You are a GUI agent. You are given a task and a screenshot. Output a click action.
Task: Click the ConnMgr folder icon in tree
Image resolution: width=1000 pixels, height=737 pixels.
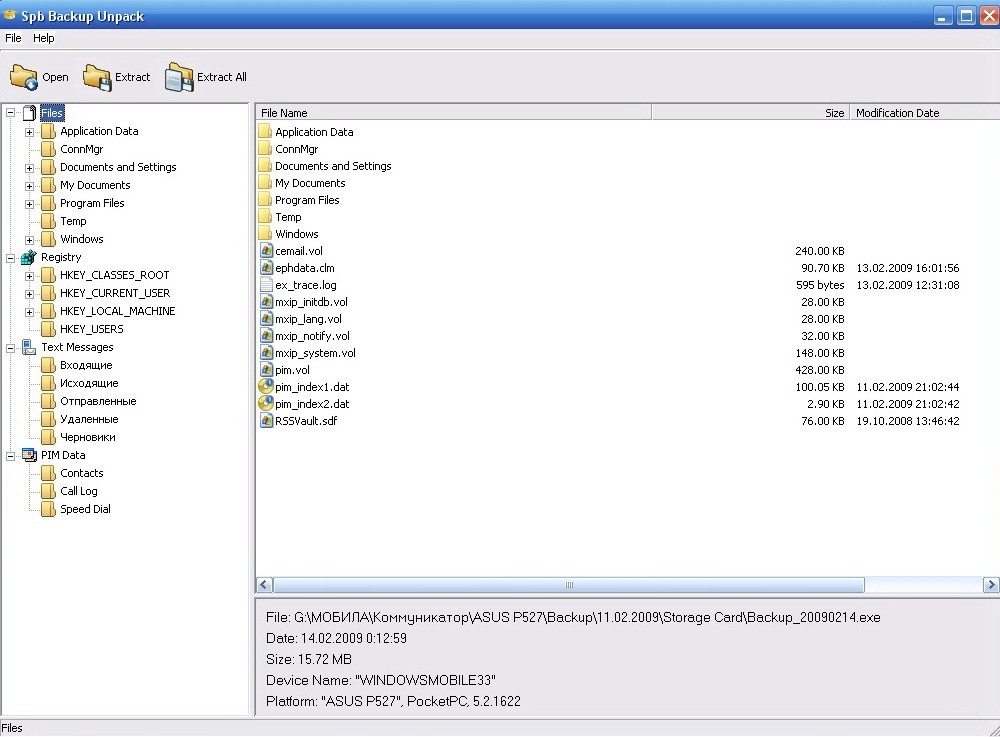pos(48,149)
